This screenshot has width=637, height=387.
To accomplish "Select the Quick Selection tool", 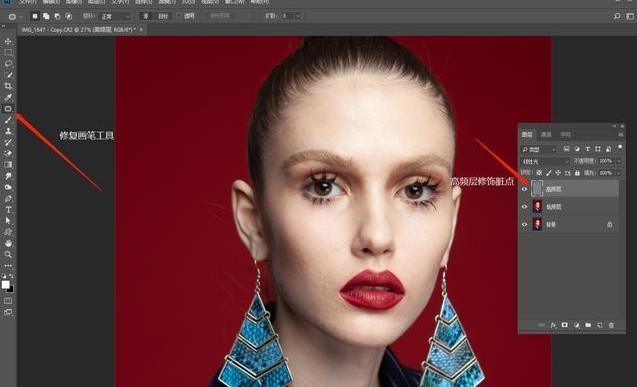I will pyautogui.click(x=8, y=75).
